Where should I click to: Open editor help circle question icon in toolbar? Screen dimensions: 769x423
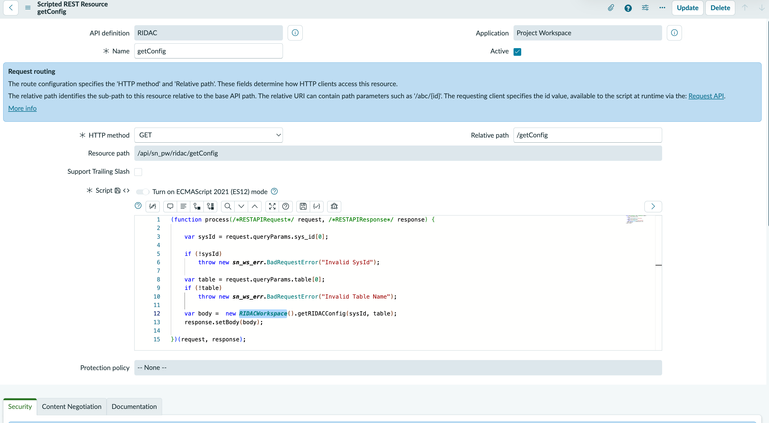pos(286,206)
